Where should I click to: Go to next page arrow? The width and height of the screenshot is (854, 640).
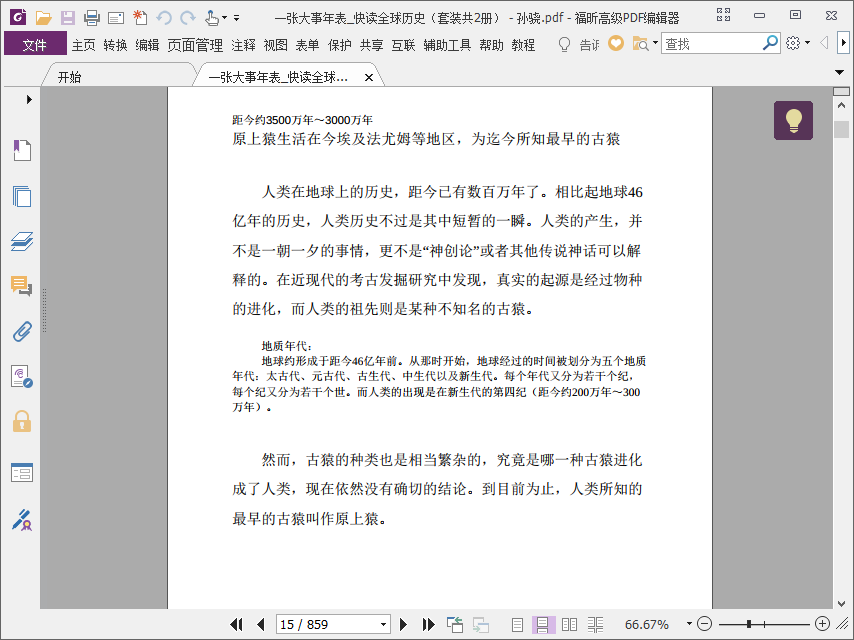pos(403,624)
